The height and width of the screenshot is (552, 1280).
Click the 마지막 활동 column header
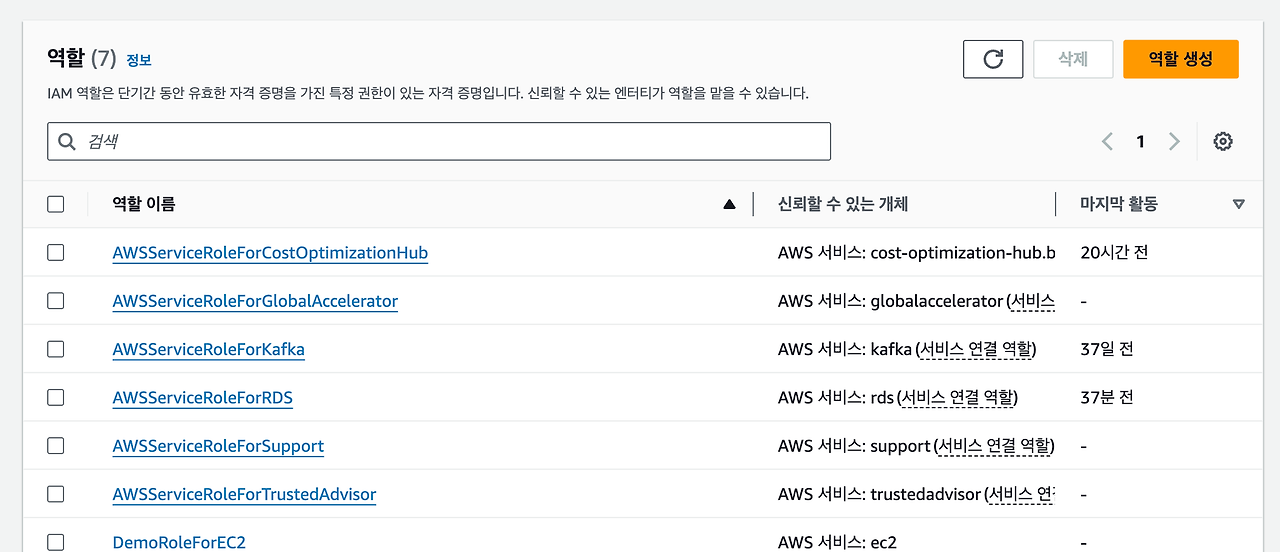tap(1119, 204)
